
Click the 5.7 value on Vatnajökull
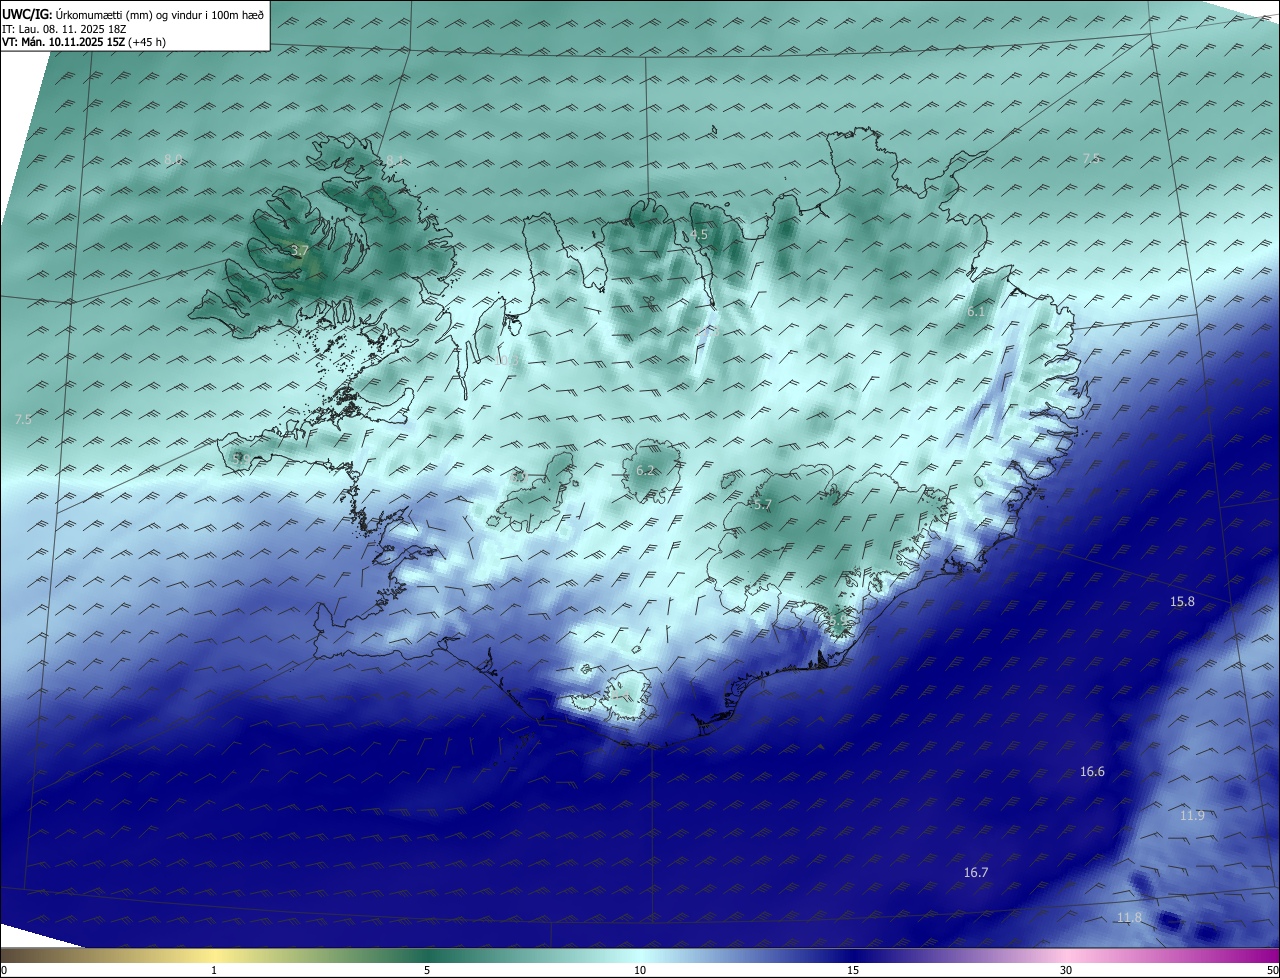(x=763, y=505)
